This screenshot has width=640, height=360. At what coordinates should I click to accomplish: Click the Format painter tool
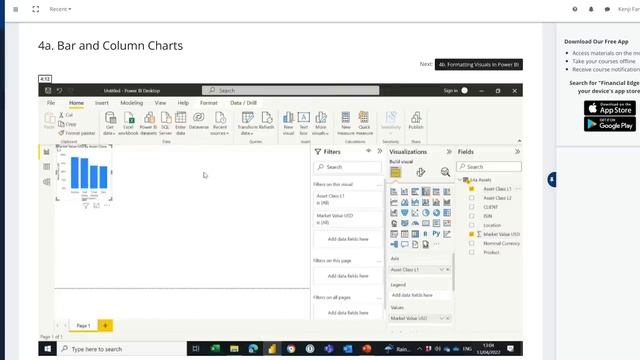coord(77,133)
